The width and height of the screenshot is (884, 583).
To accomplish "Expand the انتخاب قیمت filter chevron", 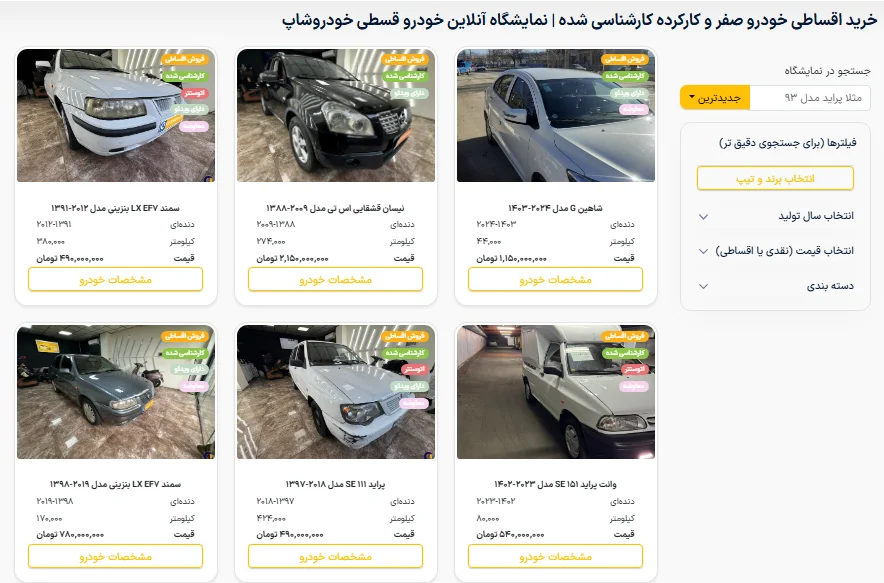I will pyautogui.click(x=703, y=251).
